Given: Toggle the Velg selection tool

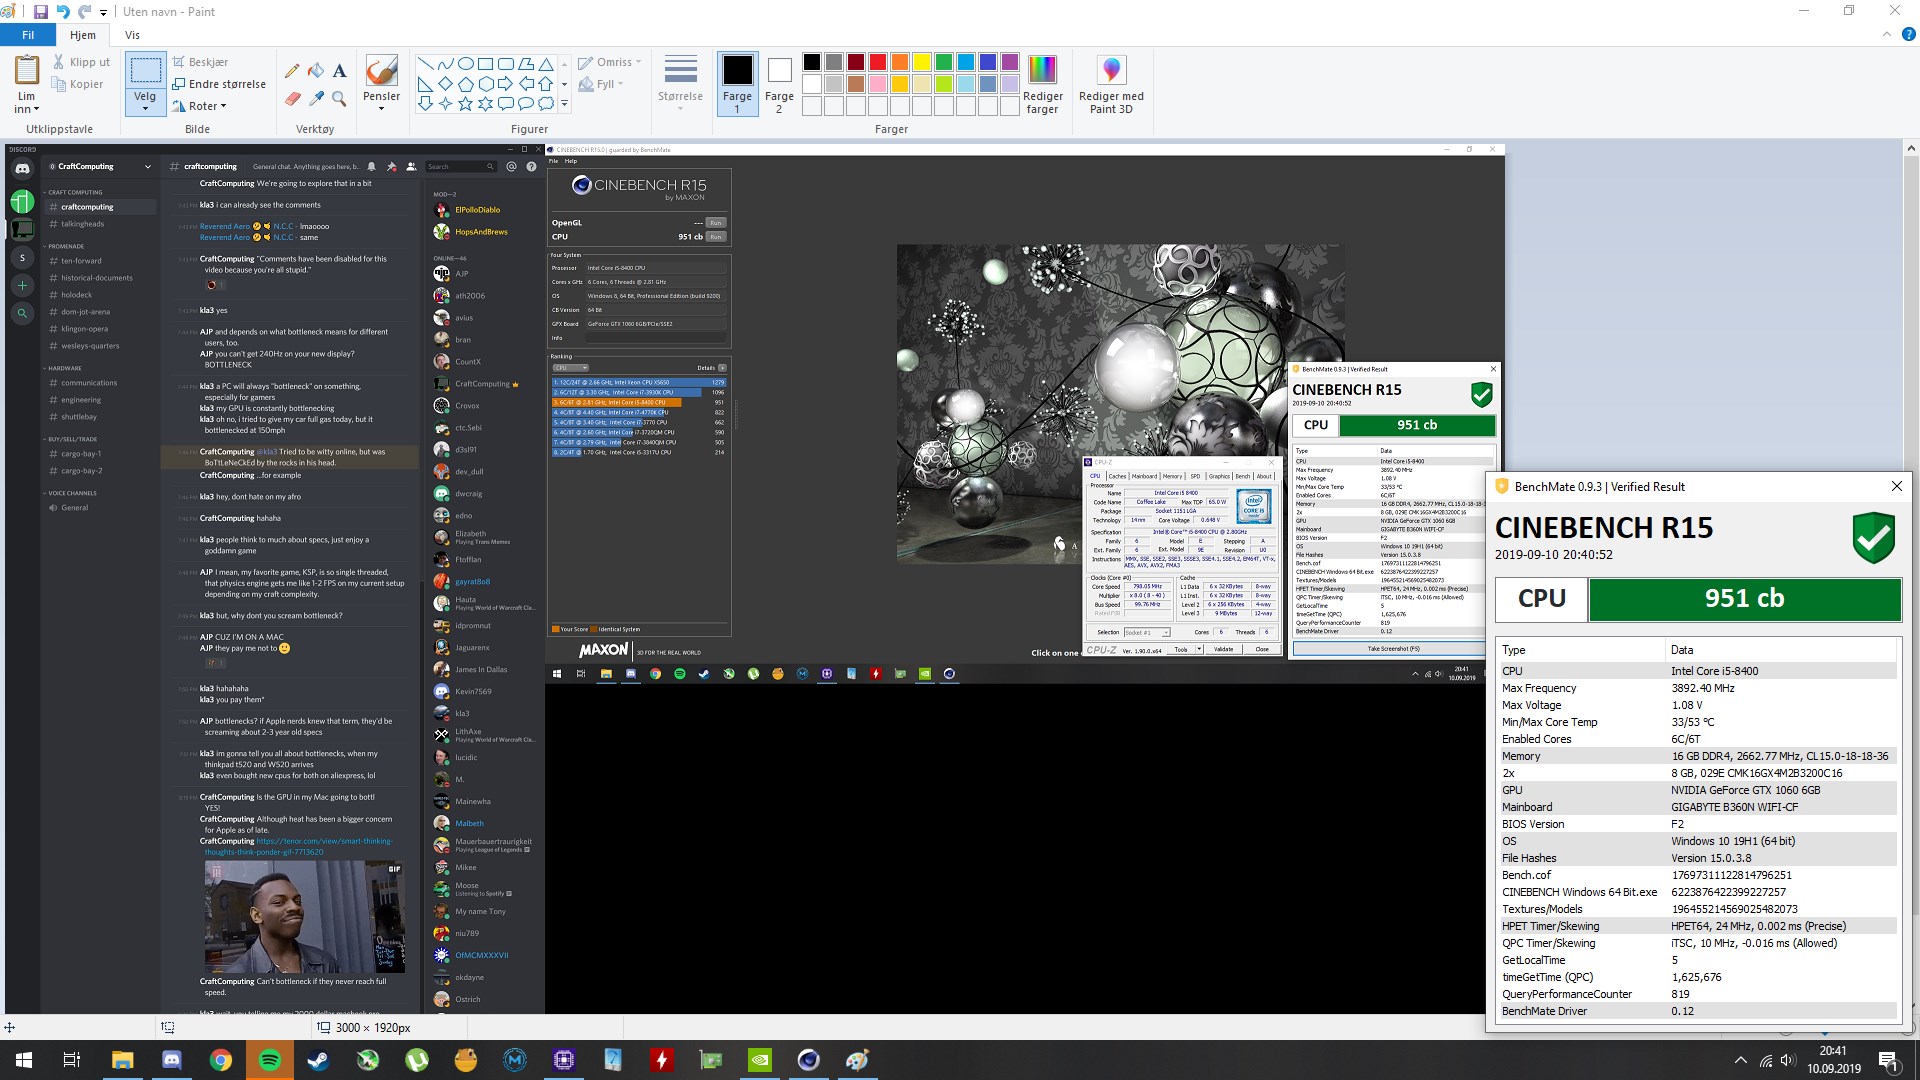Looking at the screenshot, I should pos(145,70).
